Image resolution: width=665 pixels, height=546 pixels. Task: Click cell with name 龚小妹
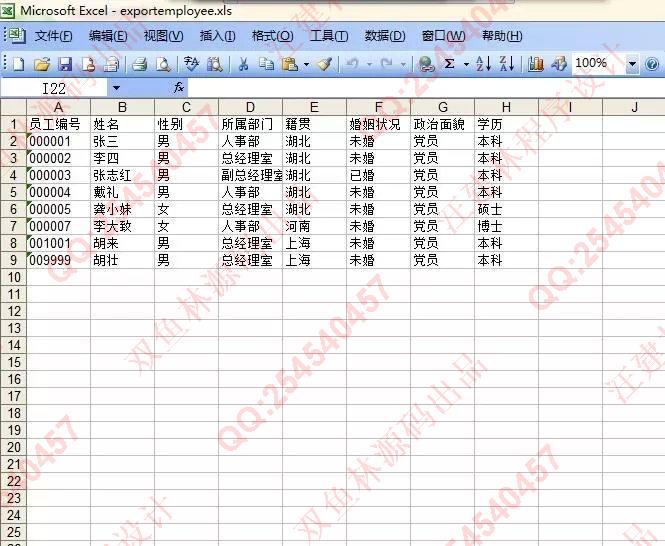pyautogui.click(x=123, y=209)
